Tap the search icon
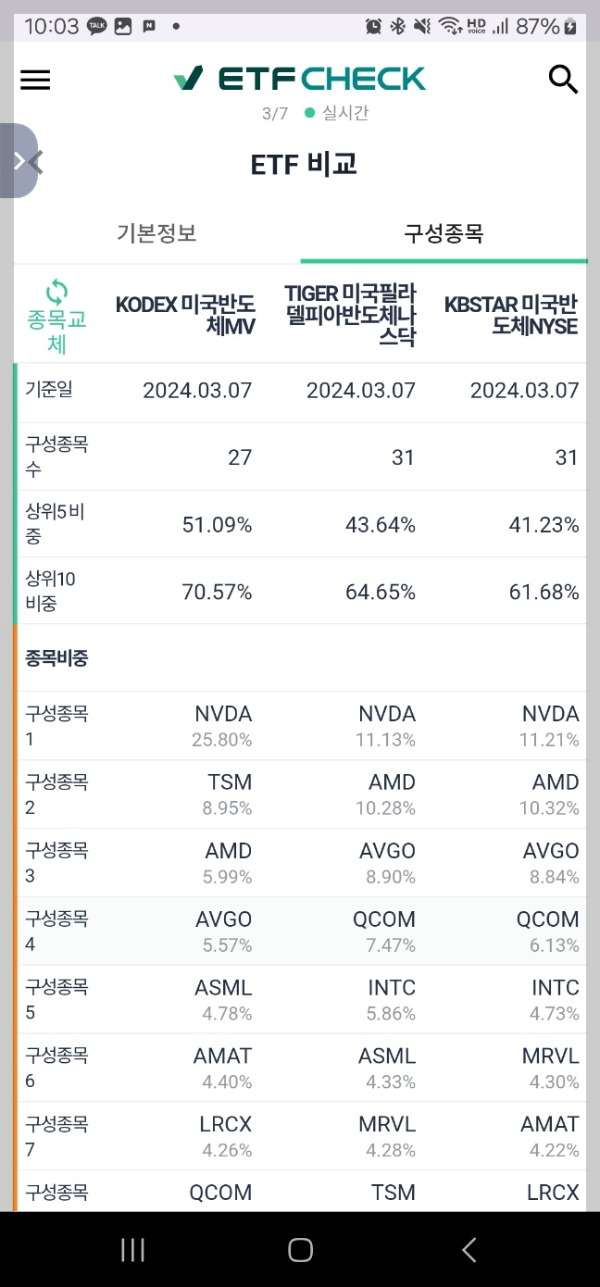 point(562,80)
